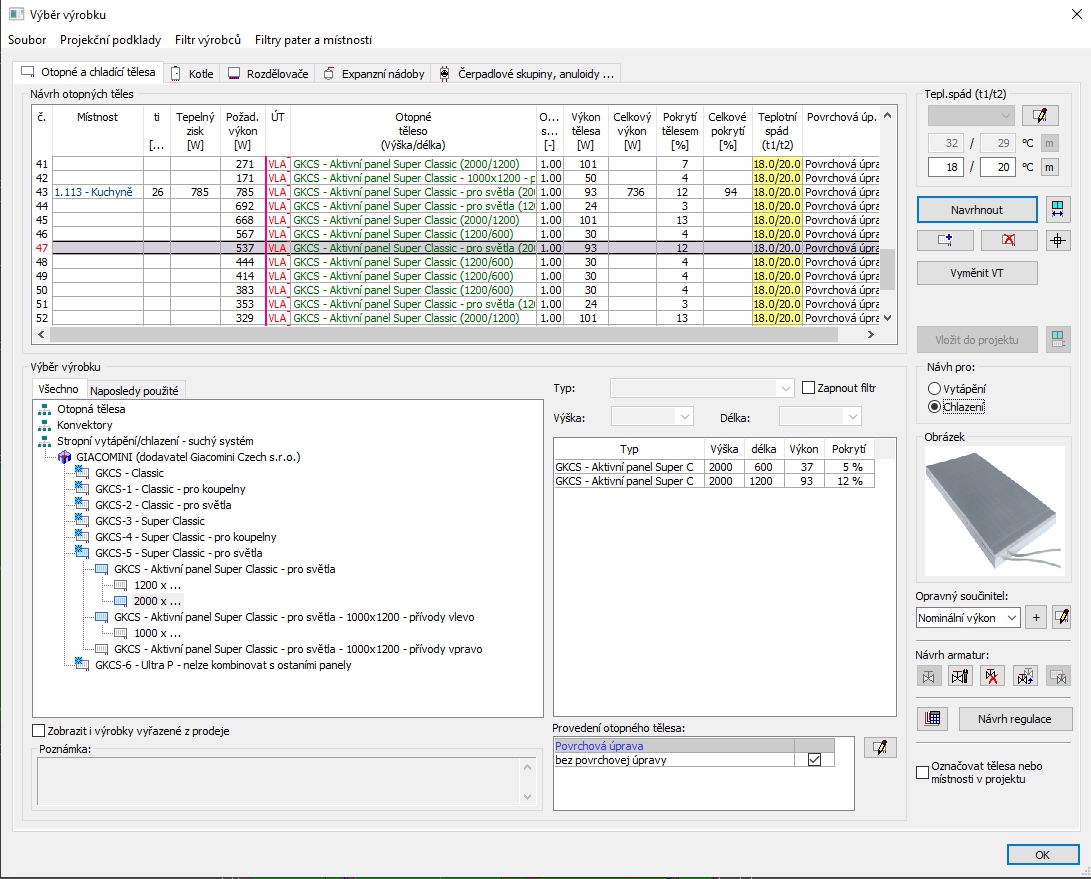Enable the Zapnout filtr checkbox
The width and height of the screenshot is (1091, 879).
[x=809, y=388]
